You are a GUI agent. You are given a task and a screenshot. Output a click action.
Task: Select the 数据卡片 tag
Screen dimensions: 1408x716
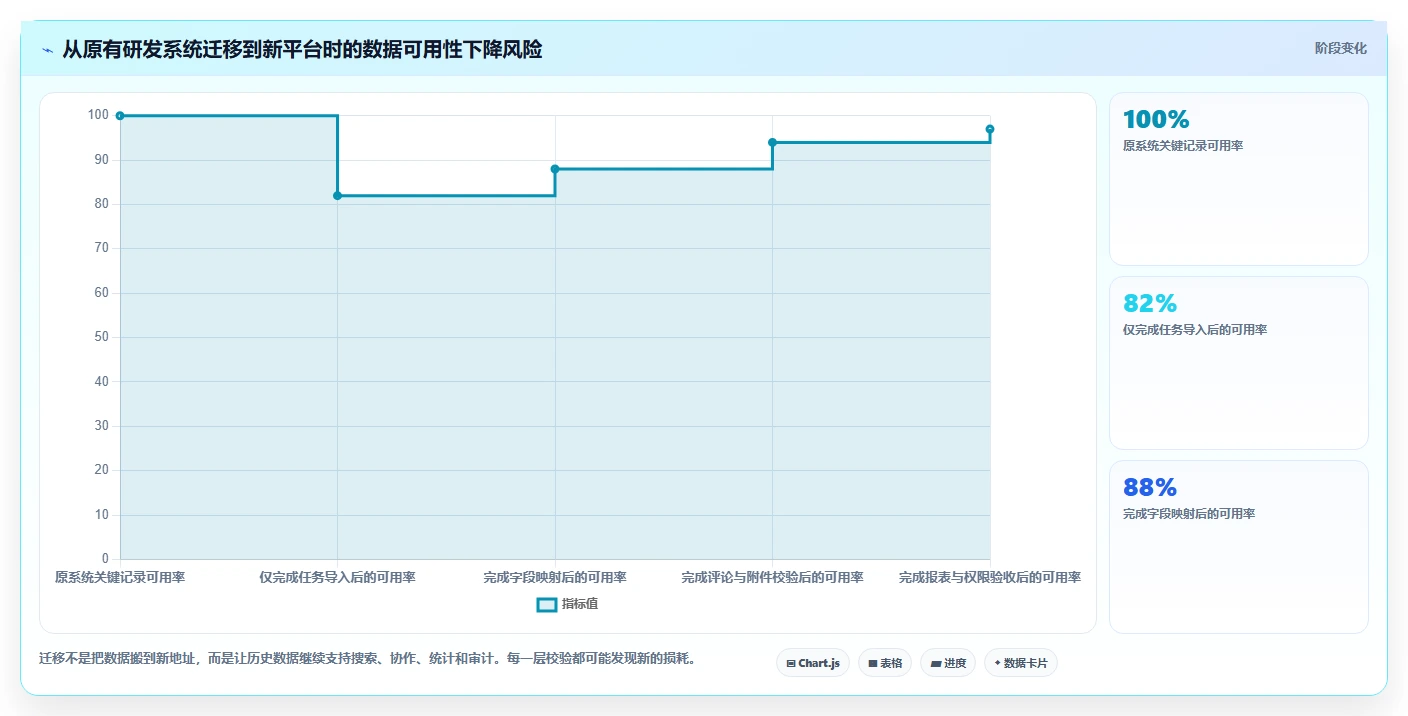coord(1021,663)
